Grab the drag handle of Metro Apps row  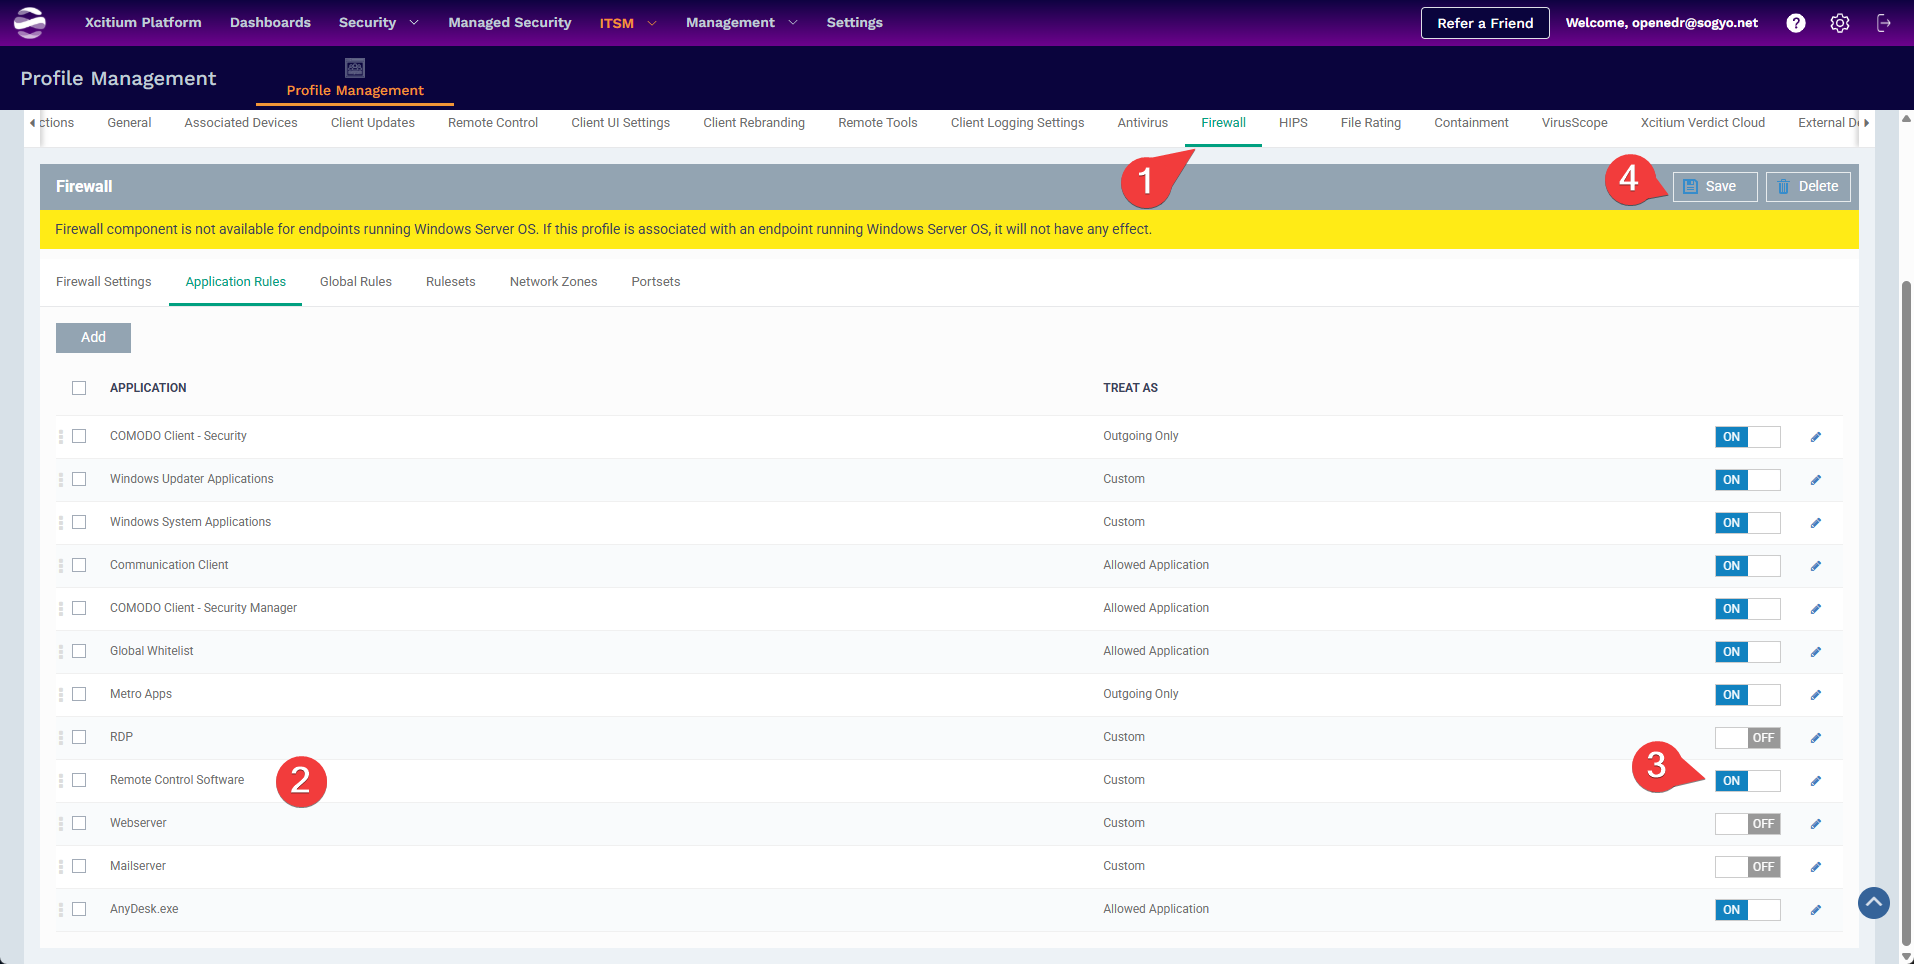tap(61, 694)
